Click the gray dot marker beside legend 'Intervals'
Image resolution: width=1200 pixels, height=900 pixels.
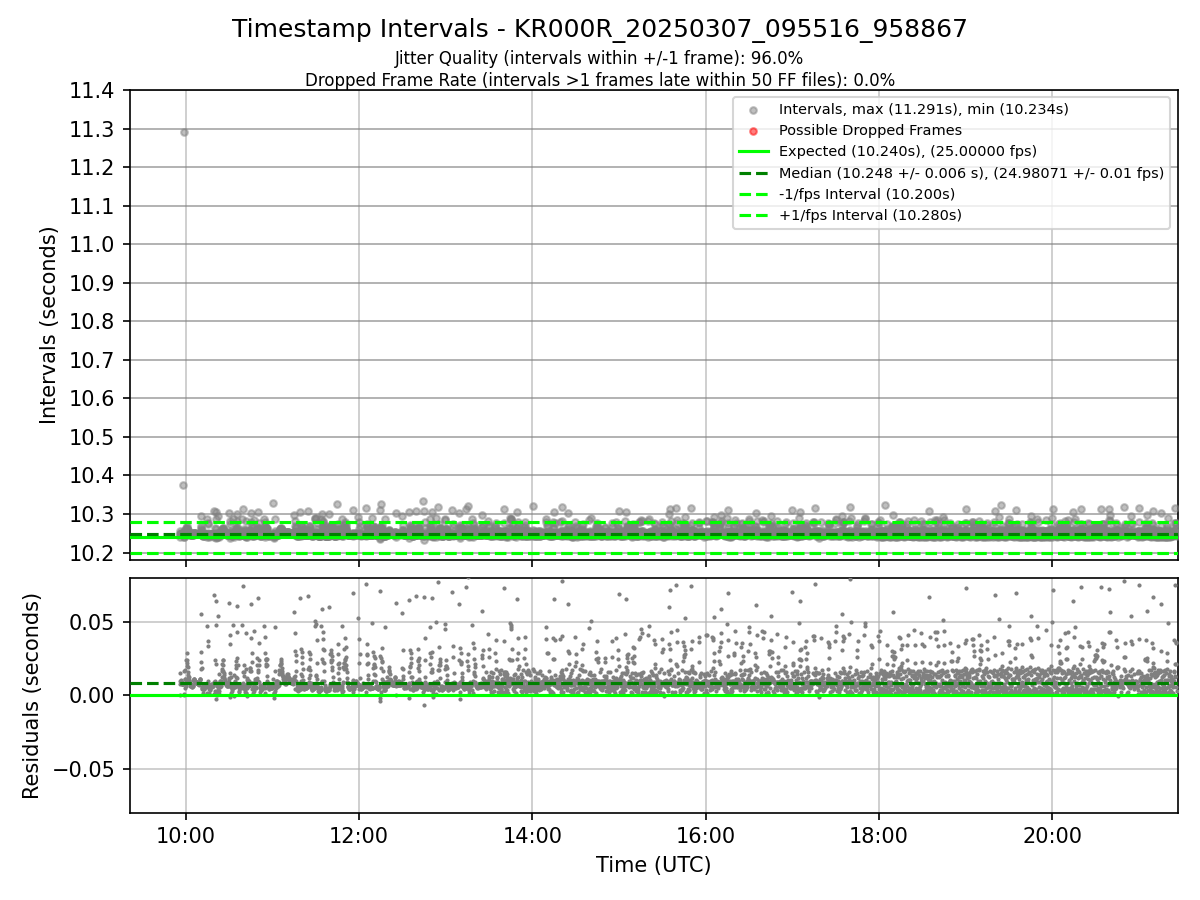click(754, 110)
